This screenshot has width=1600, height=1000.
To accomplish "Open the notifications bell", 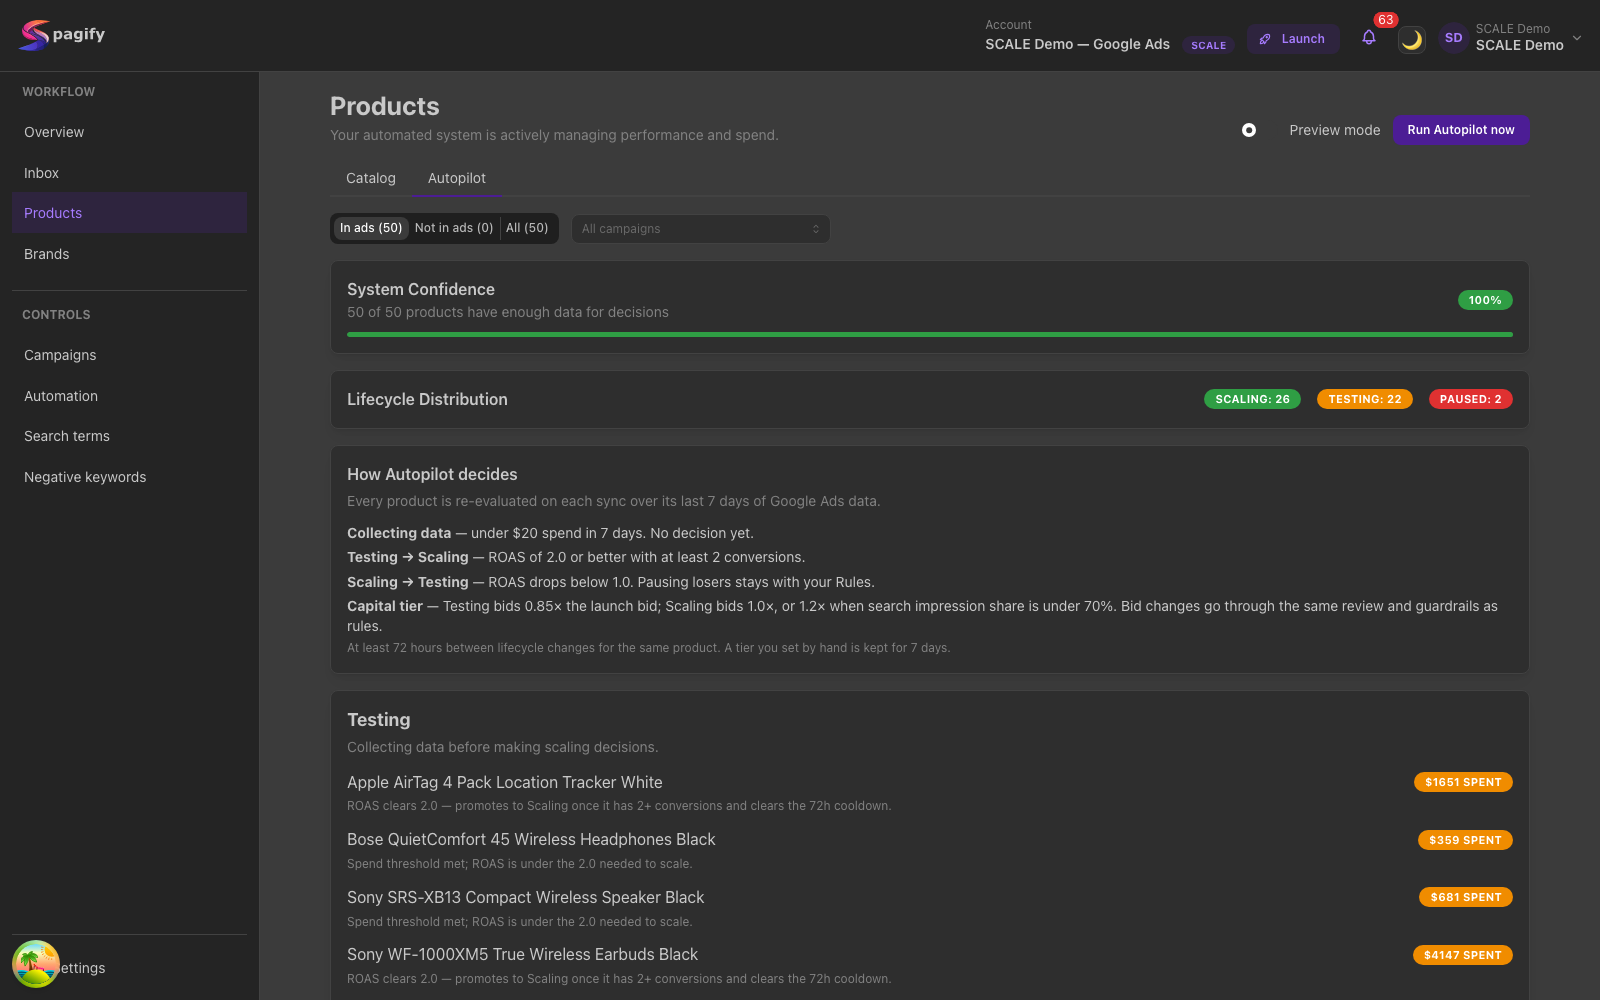I will pyautogui.click(x=1369, y=38).
